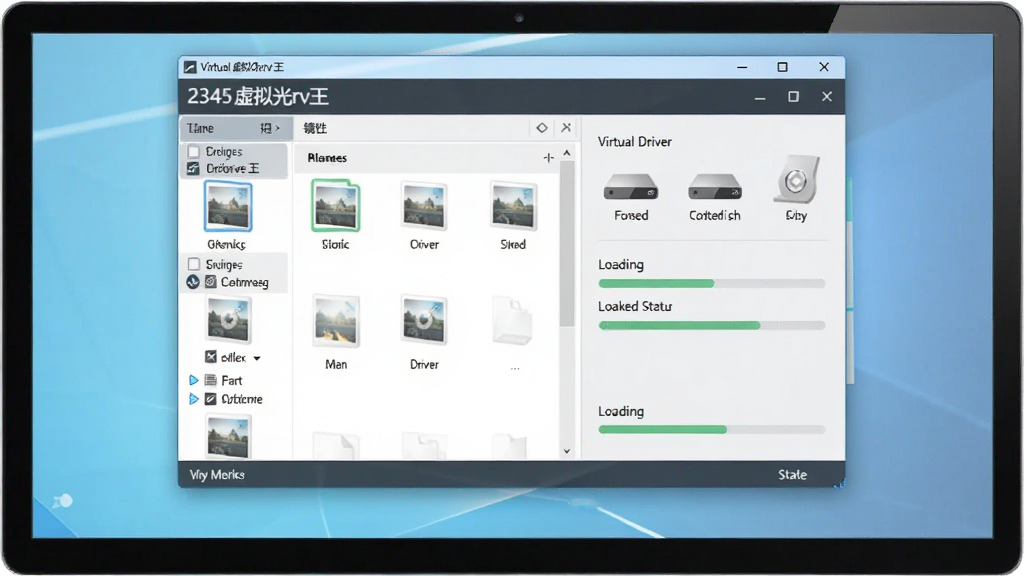Open the Sloric green-bordered image
This screenshot has width=1024, height=576.
(336, 206)
